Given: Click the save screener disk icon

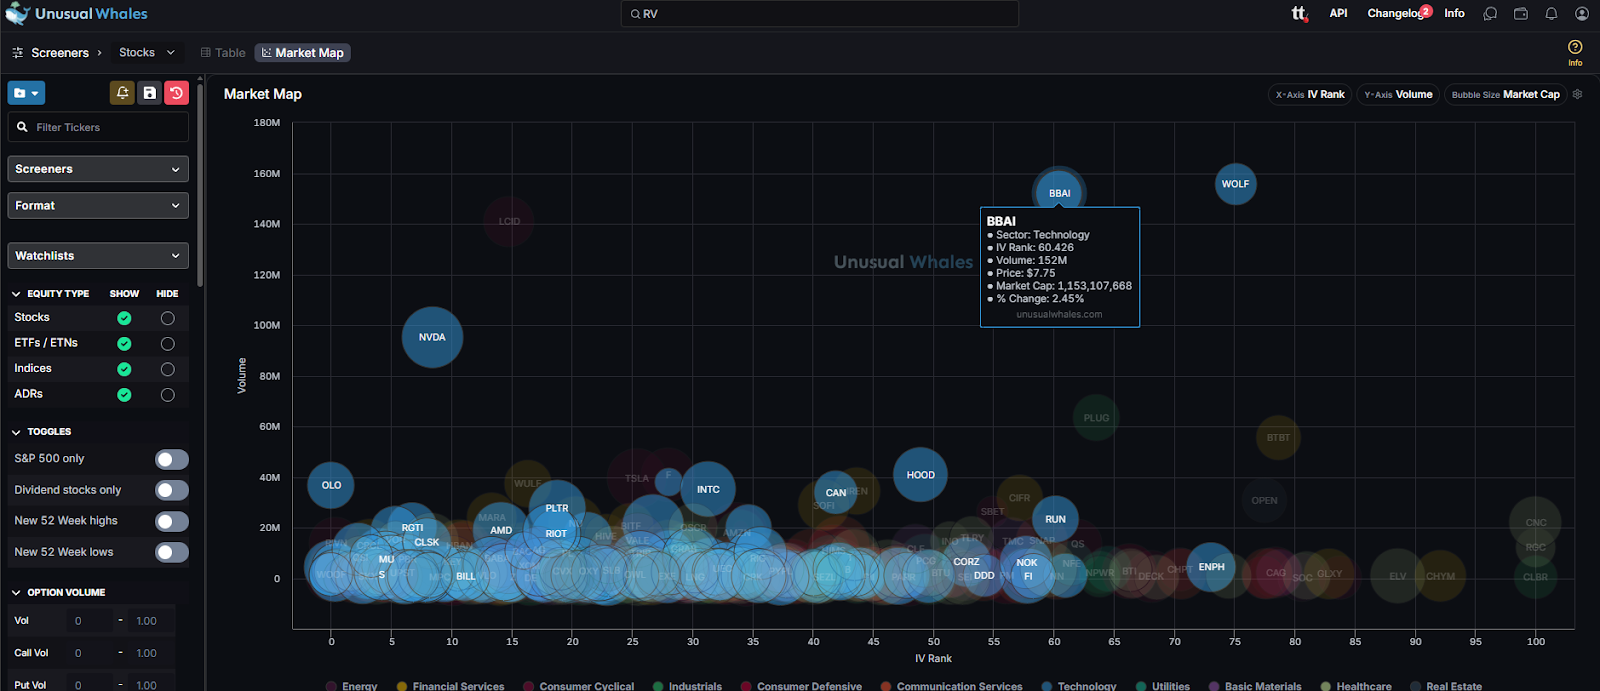Looking at the screenshot, I should pos(149,93).
